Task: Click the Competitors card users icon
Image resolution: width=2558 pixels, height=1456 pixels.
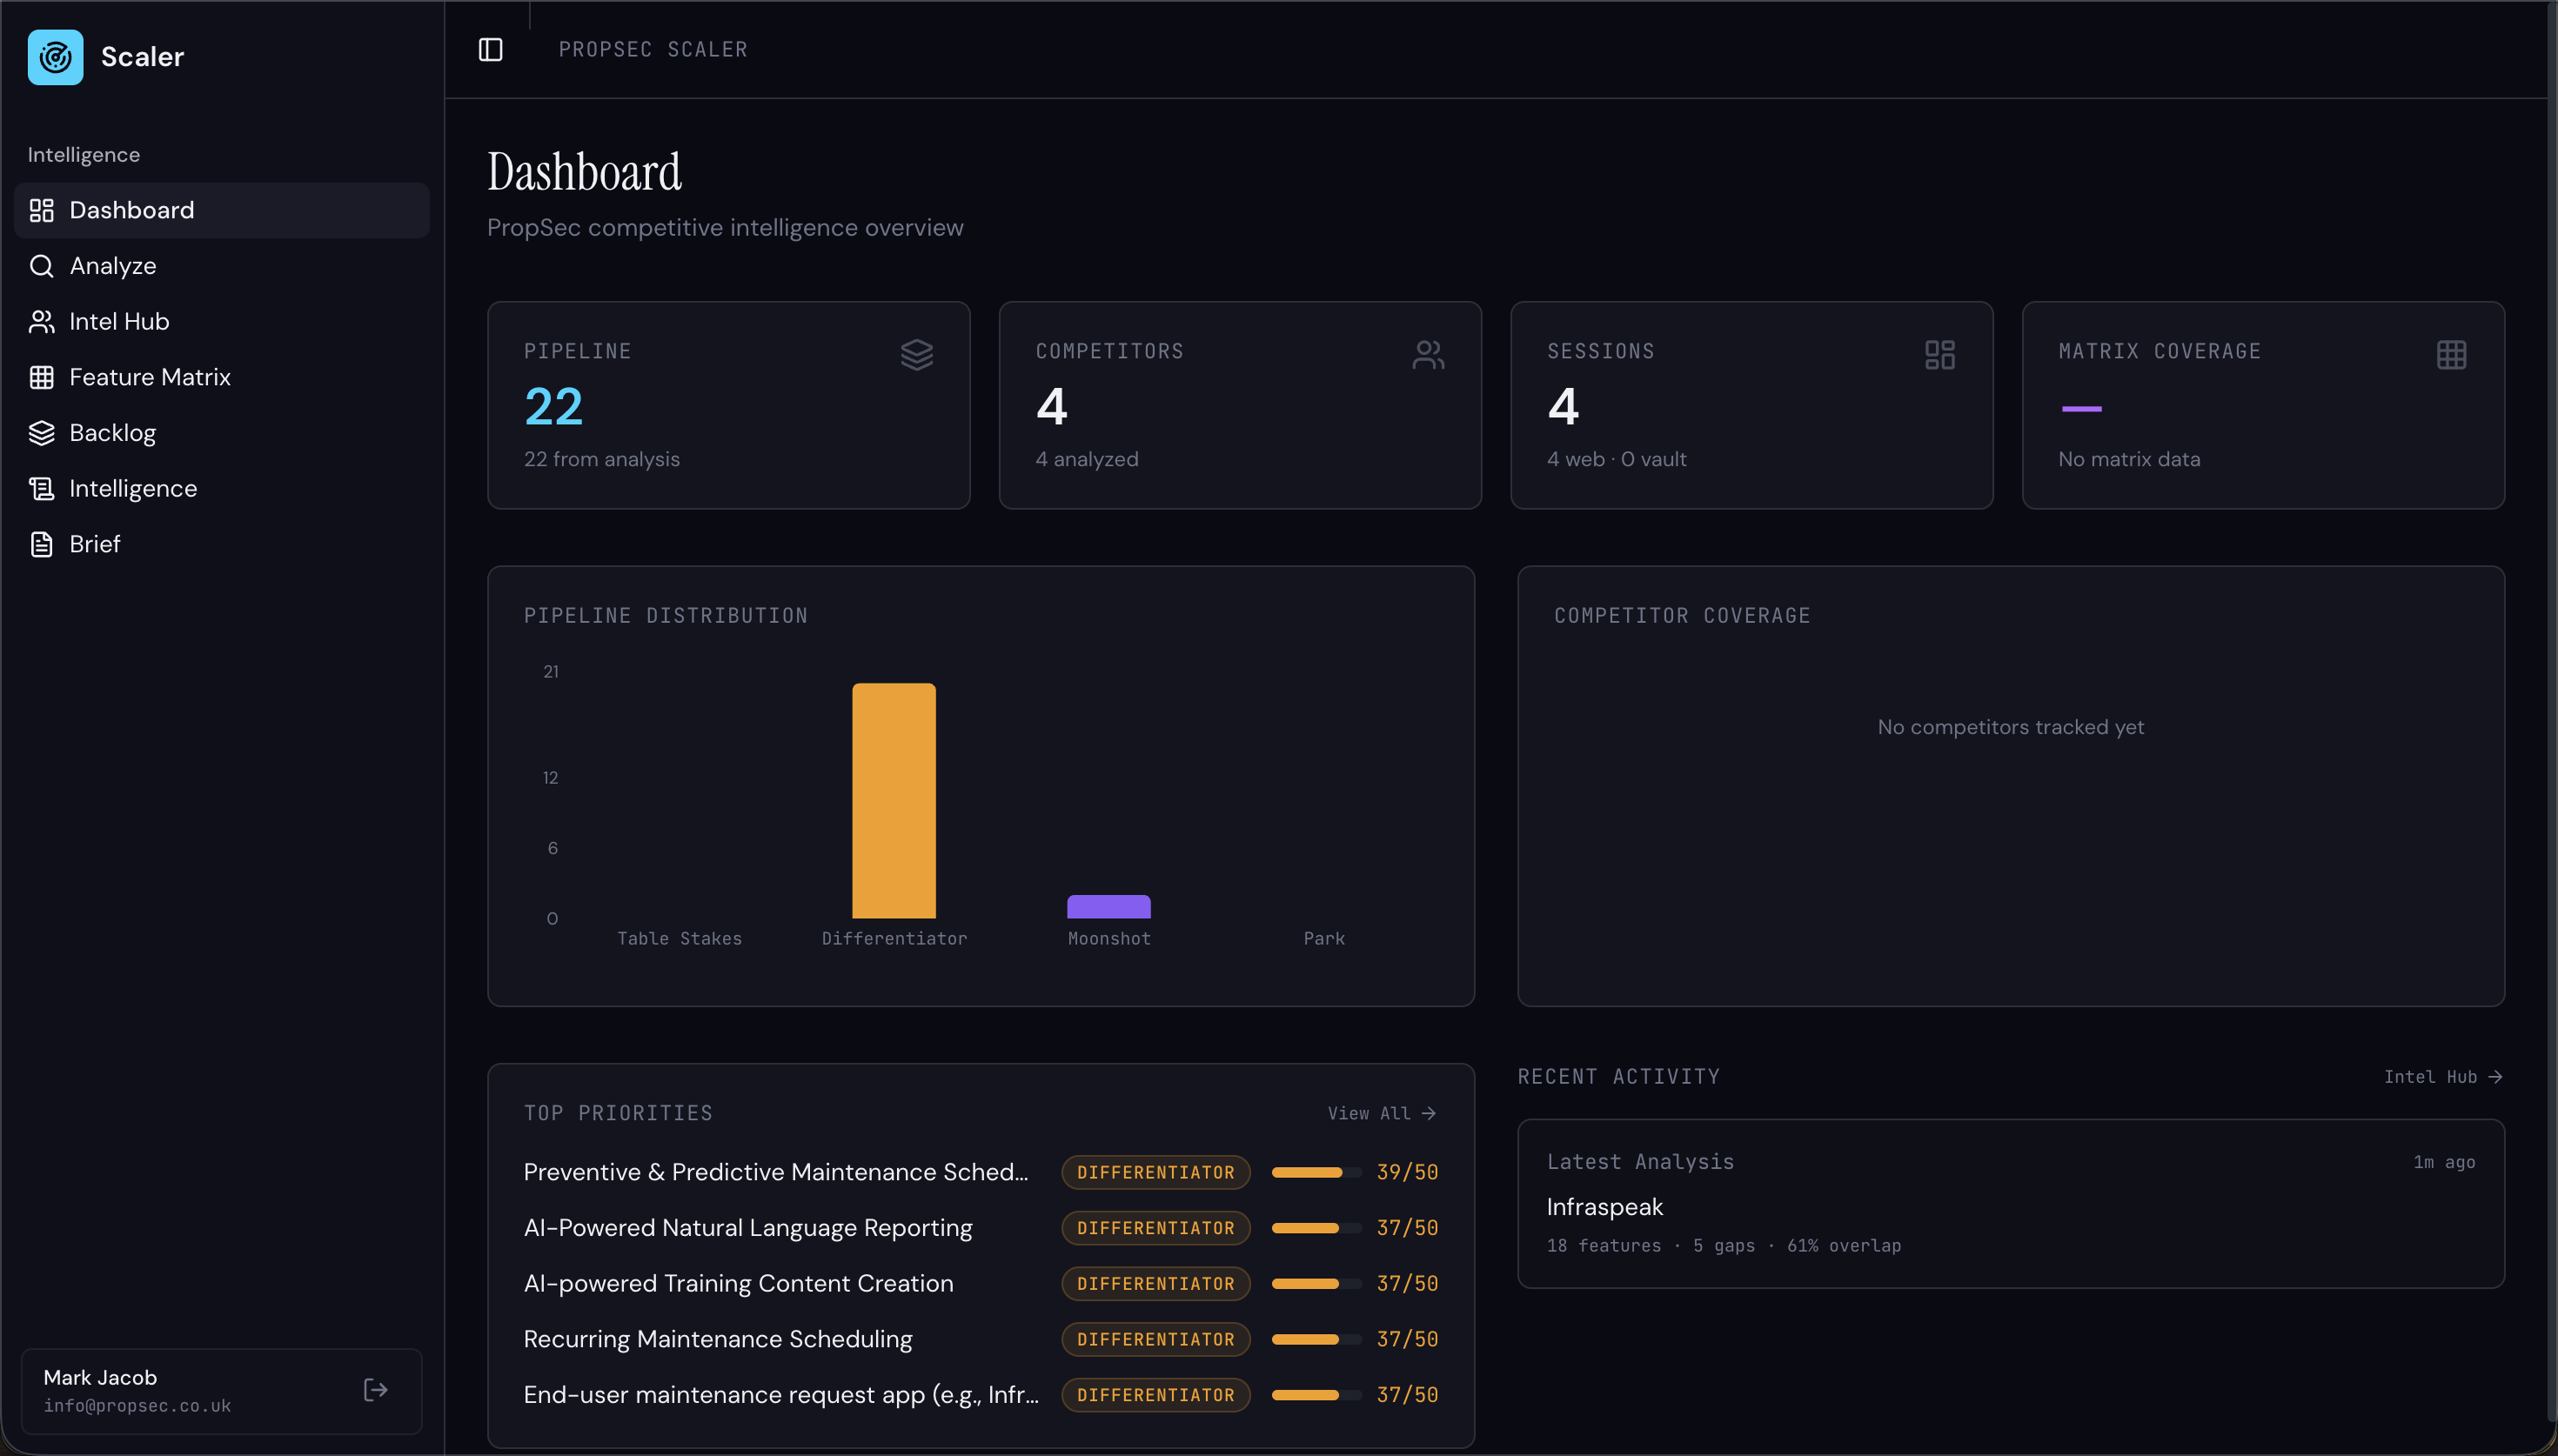Action: coord(1428,355)
